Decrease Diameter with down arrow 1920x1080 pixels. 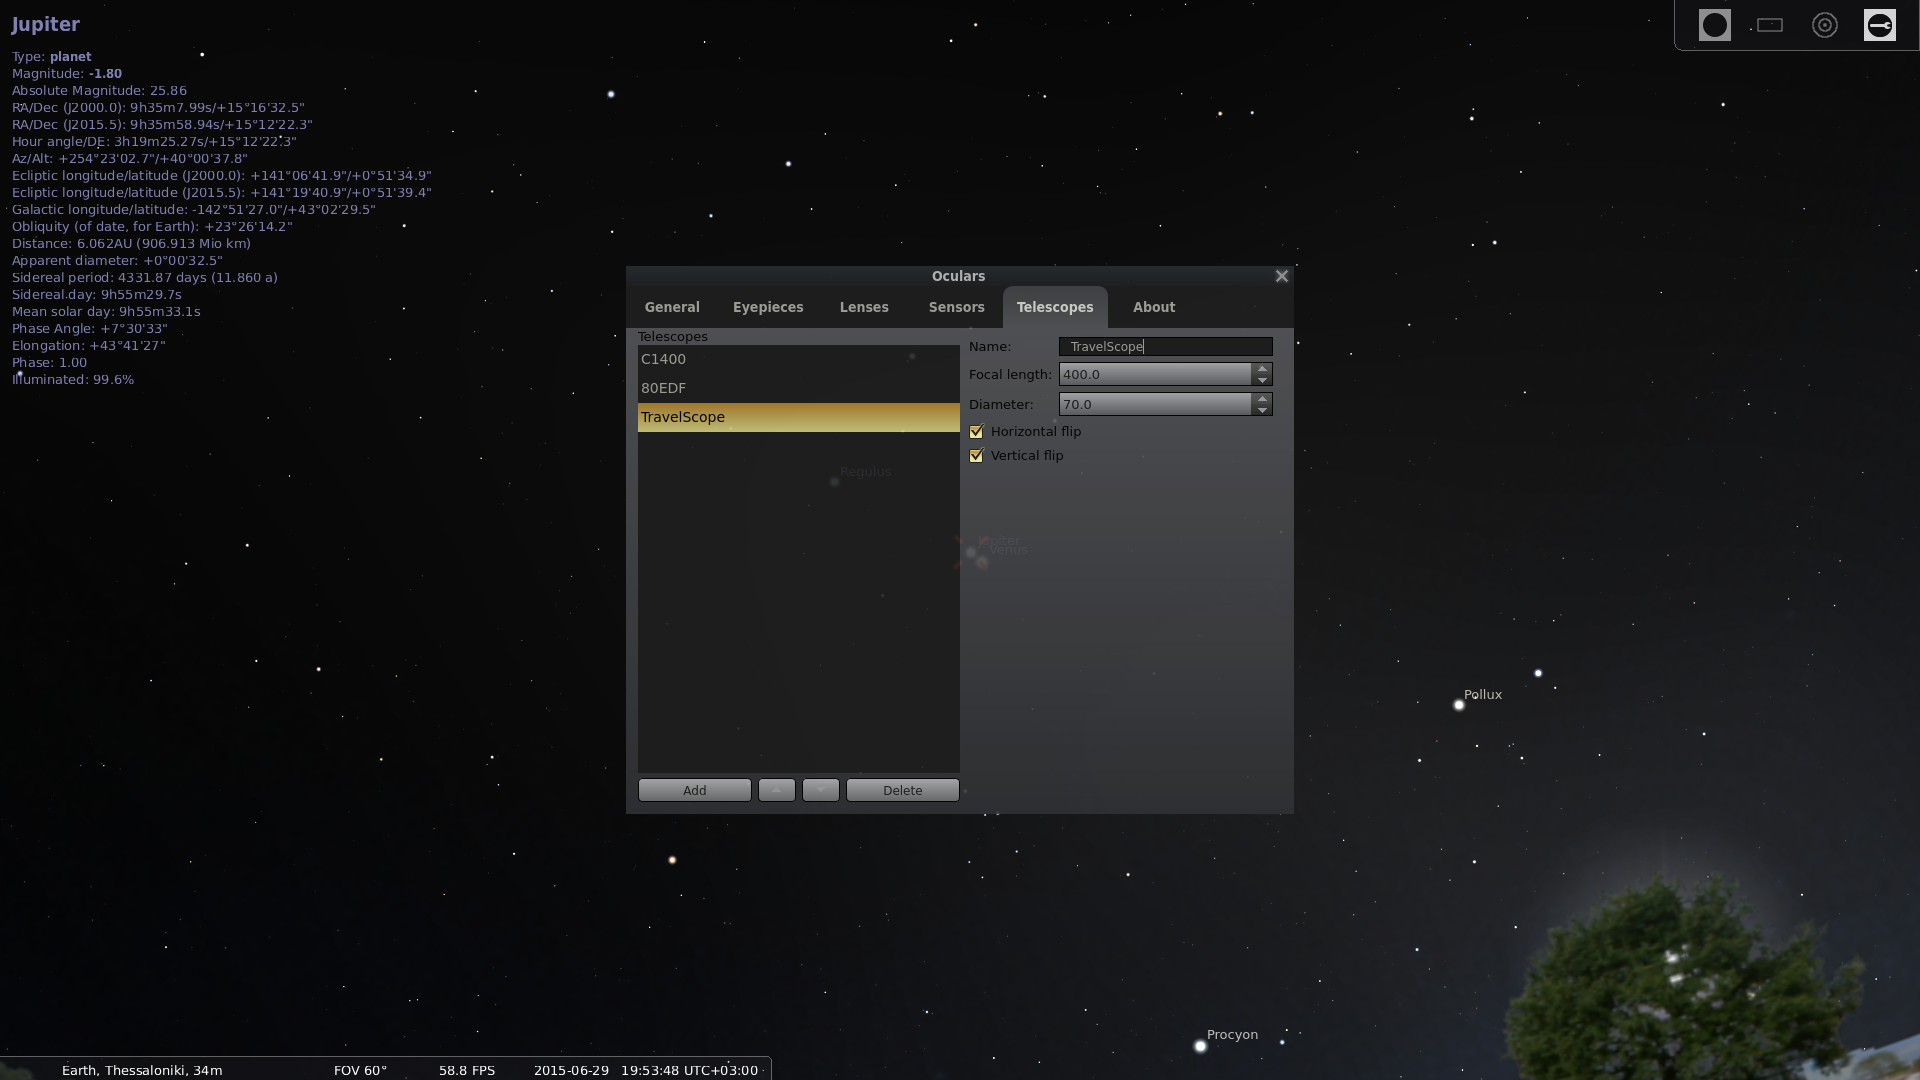(x=1262, y=410)
